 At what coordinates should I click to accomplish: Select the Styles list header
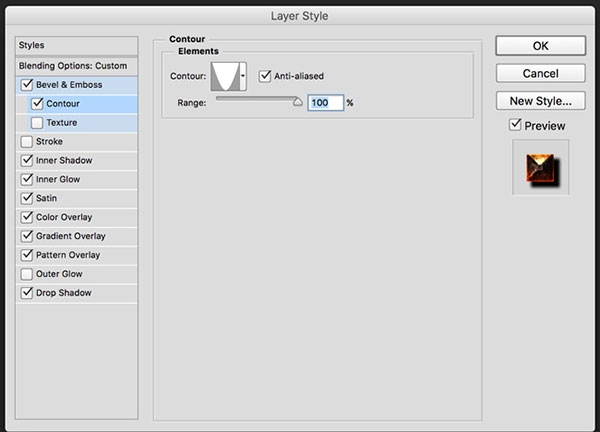click(x=77, y=46)
